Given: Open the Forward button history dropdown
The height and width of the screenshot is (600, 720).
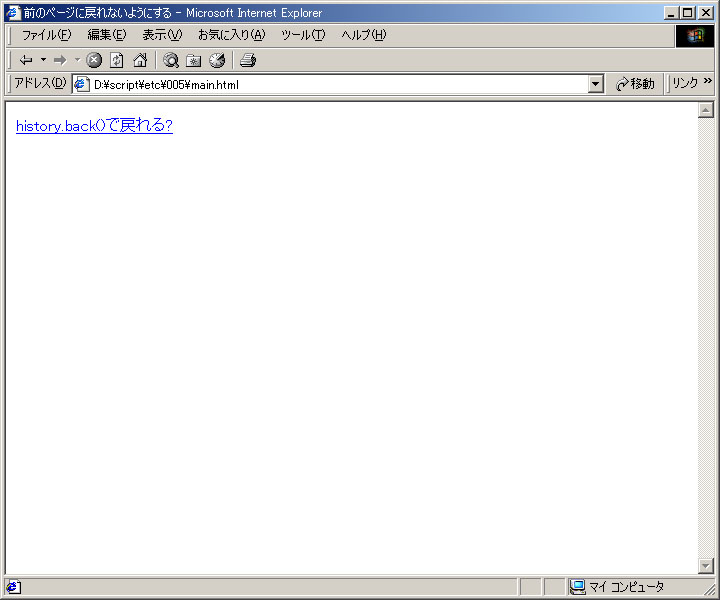Looking at the screenshot, I should coord(77,60).
